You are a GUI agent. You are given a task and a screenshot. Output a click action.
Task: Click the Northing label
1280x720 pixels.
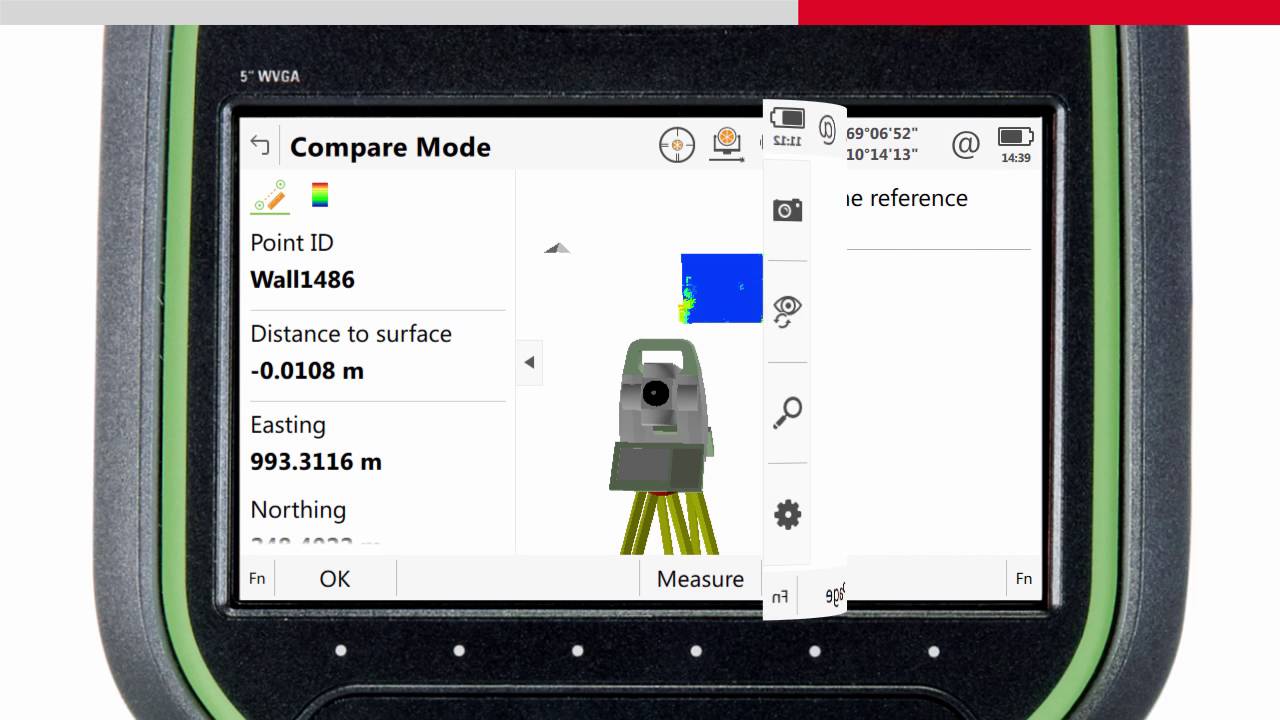coord(298,509)
